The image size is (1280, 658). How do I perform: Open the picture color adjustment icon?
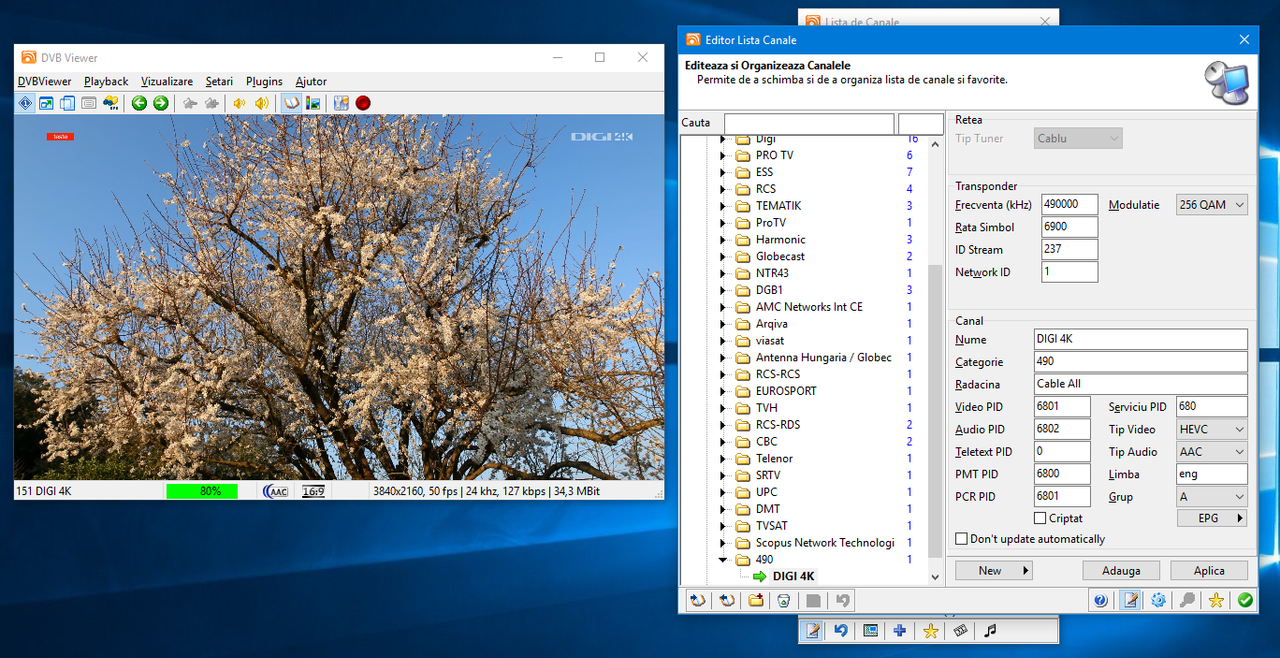coord(313,103)
